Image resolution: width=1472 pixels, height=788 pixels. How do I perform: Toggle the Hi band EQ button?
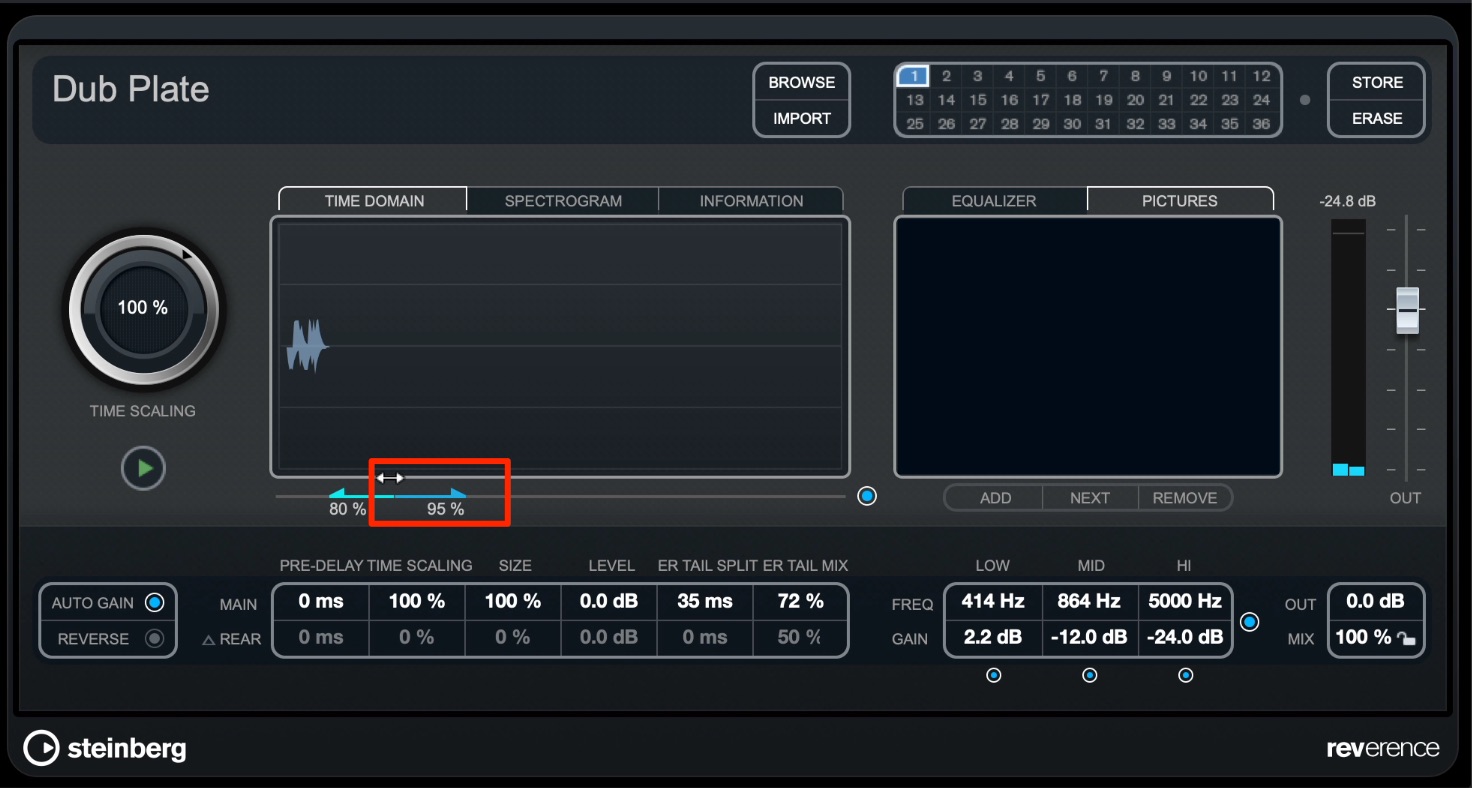point(1185,675)
